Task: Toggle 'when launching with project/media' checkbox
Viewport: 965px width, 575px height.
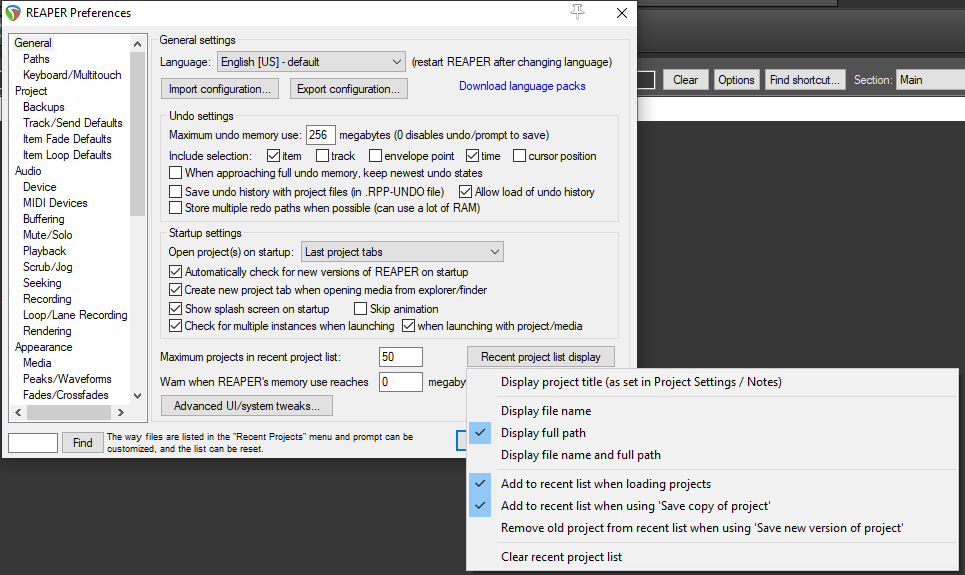Action: 409,326
